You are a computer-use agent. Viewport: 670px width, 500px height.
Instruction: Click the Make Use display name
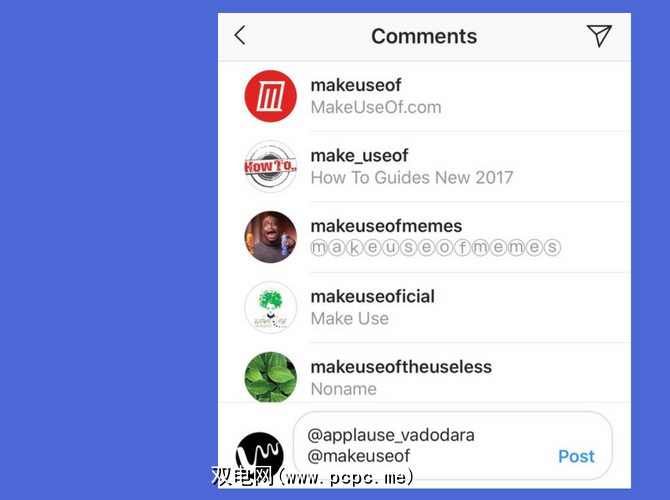[x=350, y=319]
